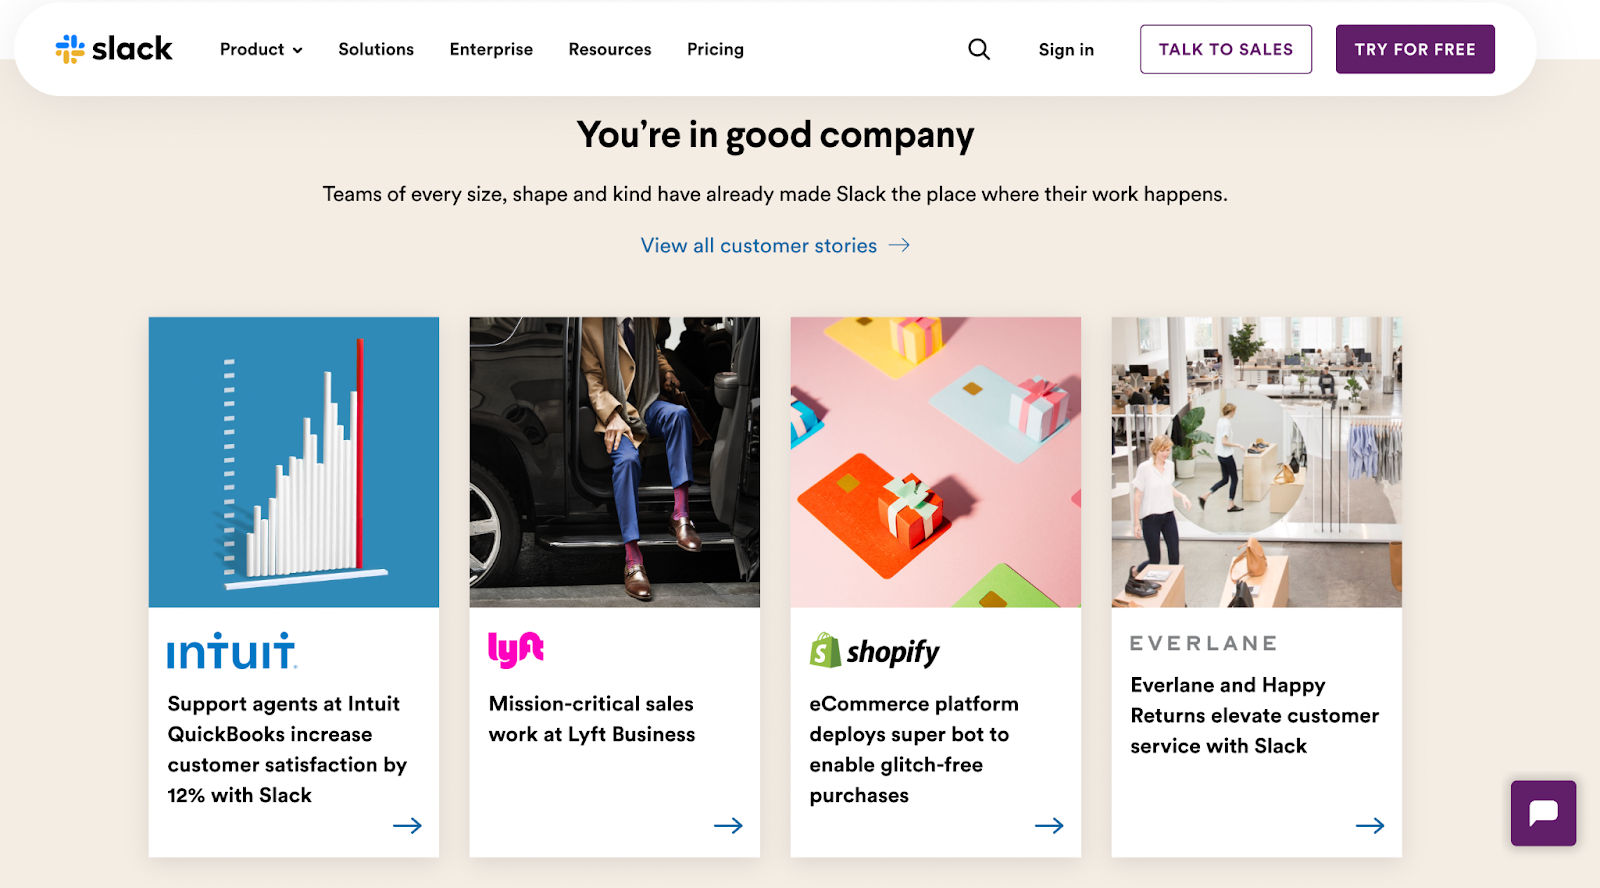
Task: Click the Shopify logo
Action: click(875, 652)
